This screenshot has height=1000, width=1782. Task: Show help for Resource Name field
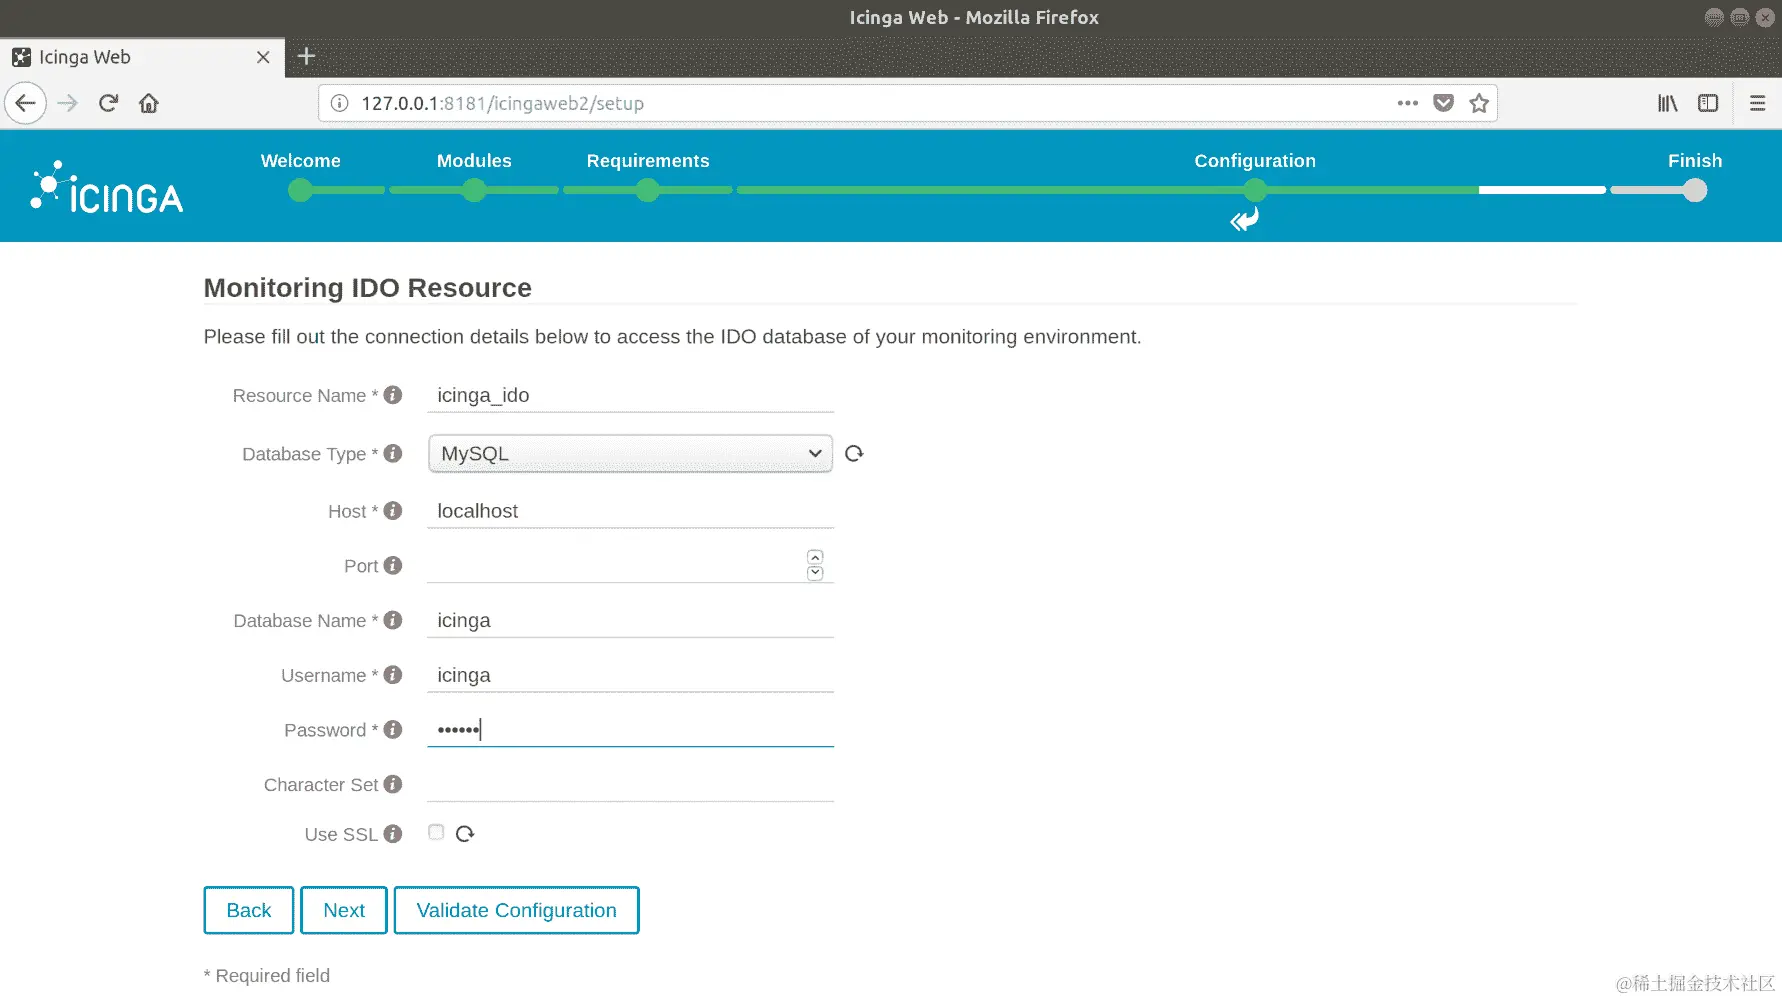pyautogui.click(x=393, y=395)
